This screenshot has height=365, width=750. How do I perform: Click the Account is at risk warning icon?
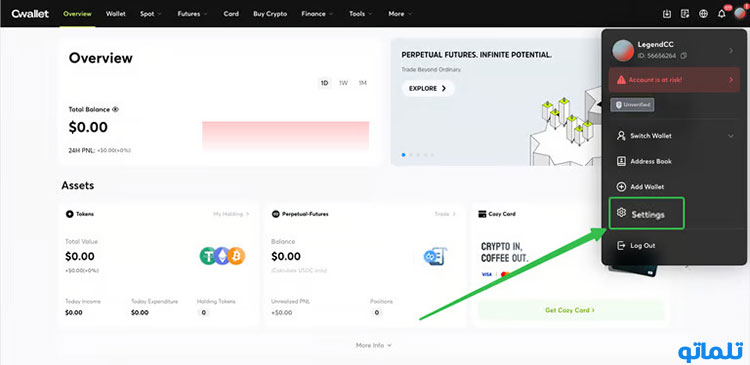[621, 80]
